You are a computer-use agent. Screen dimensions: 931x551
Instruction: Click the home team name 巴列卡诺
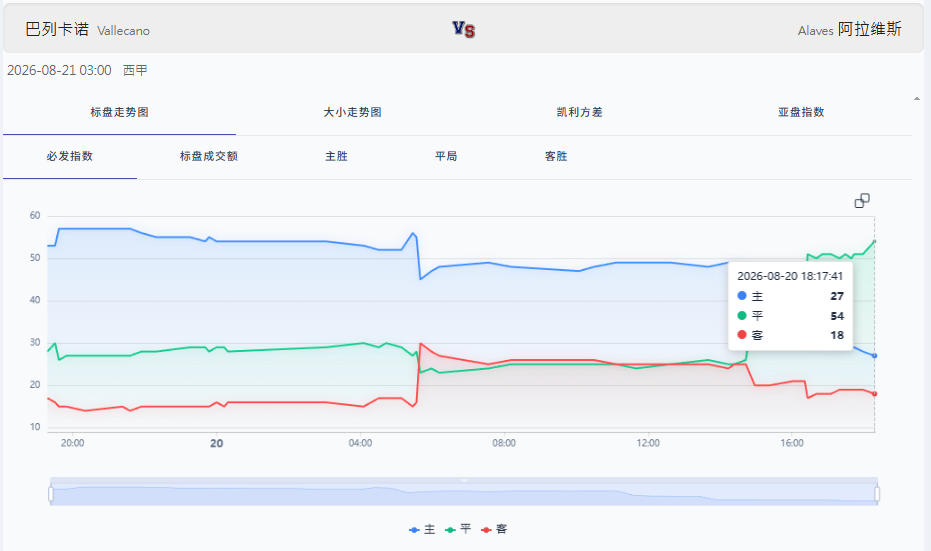pyautogui.click(x=57, y=29)
